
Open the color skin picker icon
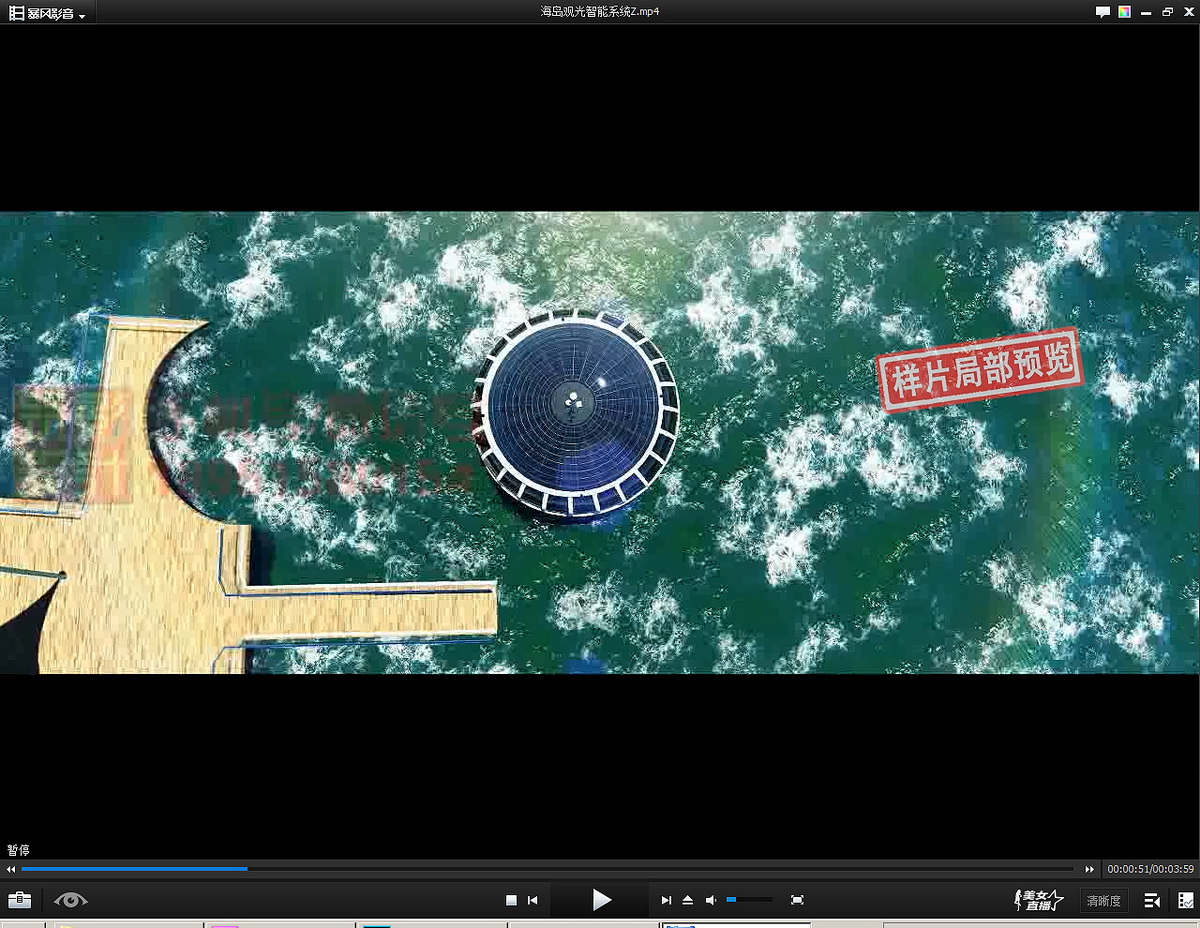click(1125, 12)
